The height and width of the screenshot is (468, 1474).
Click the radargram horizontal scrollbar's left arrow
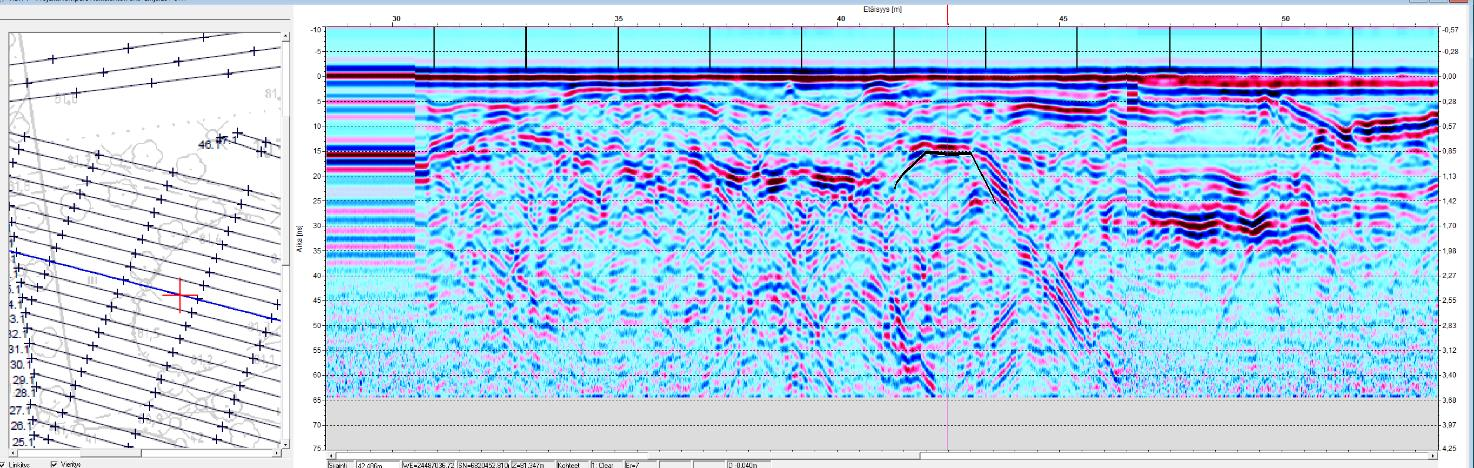coord(331,456)
